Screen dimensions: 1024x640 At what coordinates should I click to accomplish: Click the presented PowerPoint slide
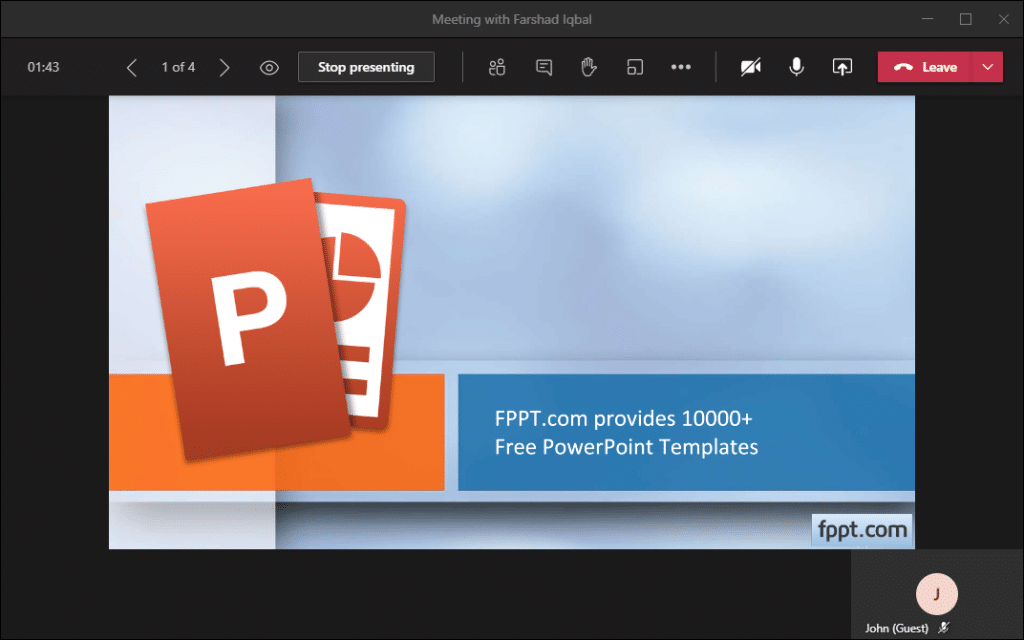tap(511, 323)
